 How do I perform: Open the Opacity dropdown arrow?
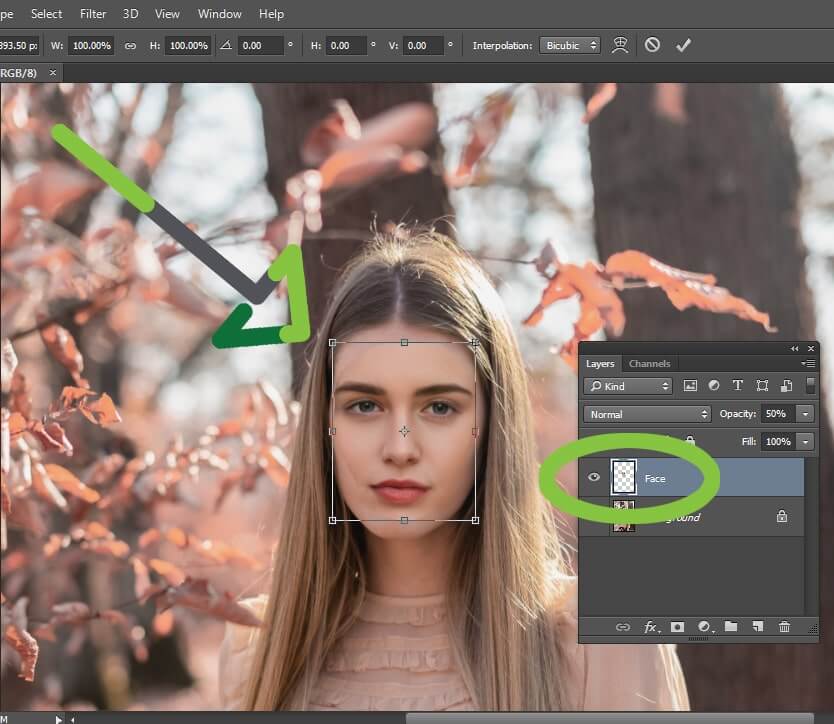(x=805, y=412)
